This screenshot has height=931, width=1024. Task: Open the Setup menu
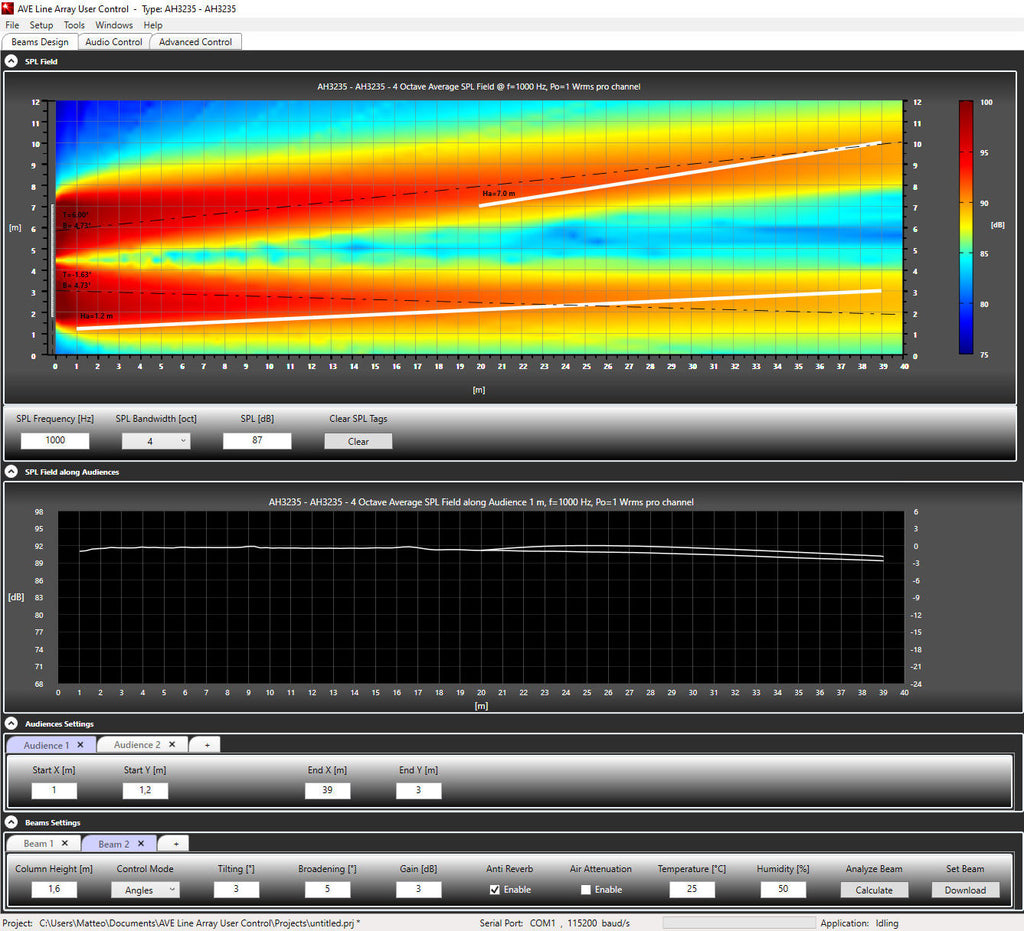41,25
